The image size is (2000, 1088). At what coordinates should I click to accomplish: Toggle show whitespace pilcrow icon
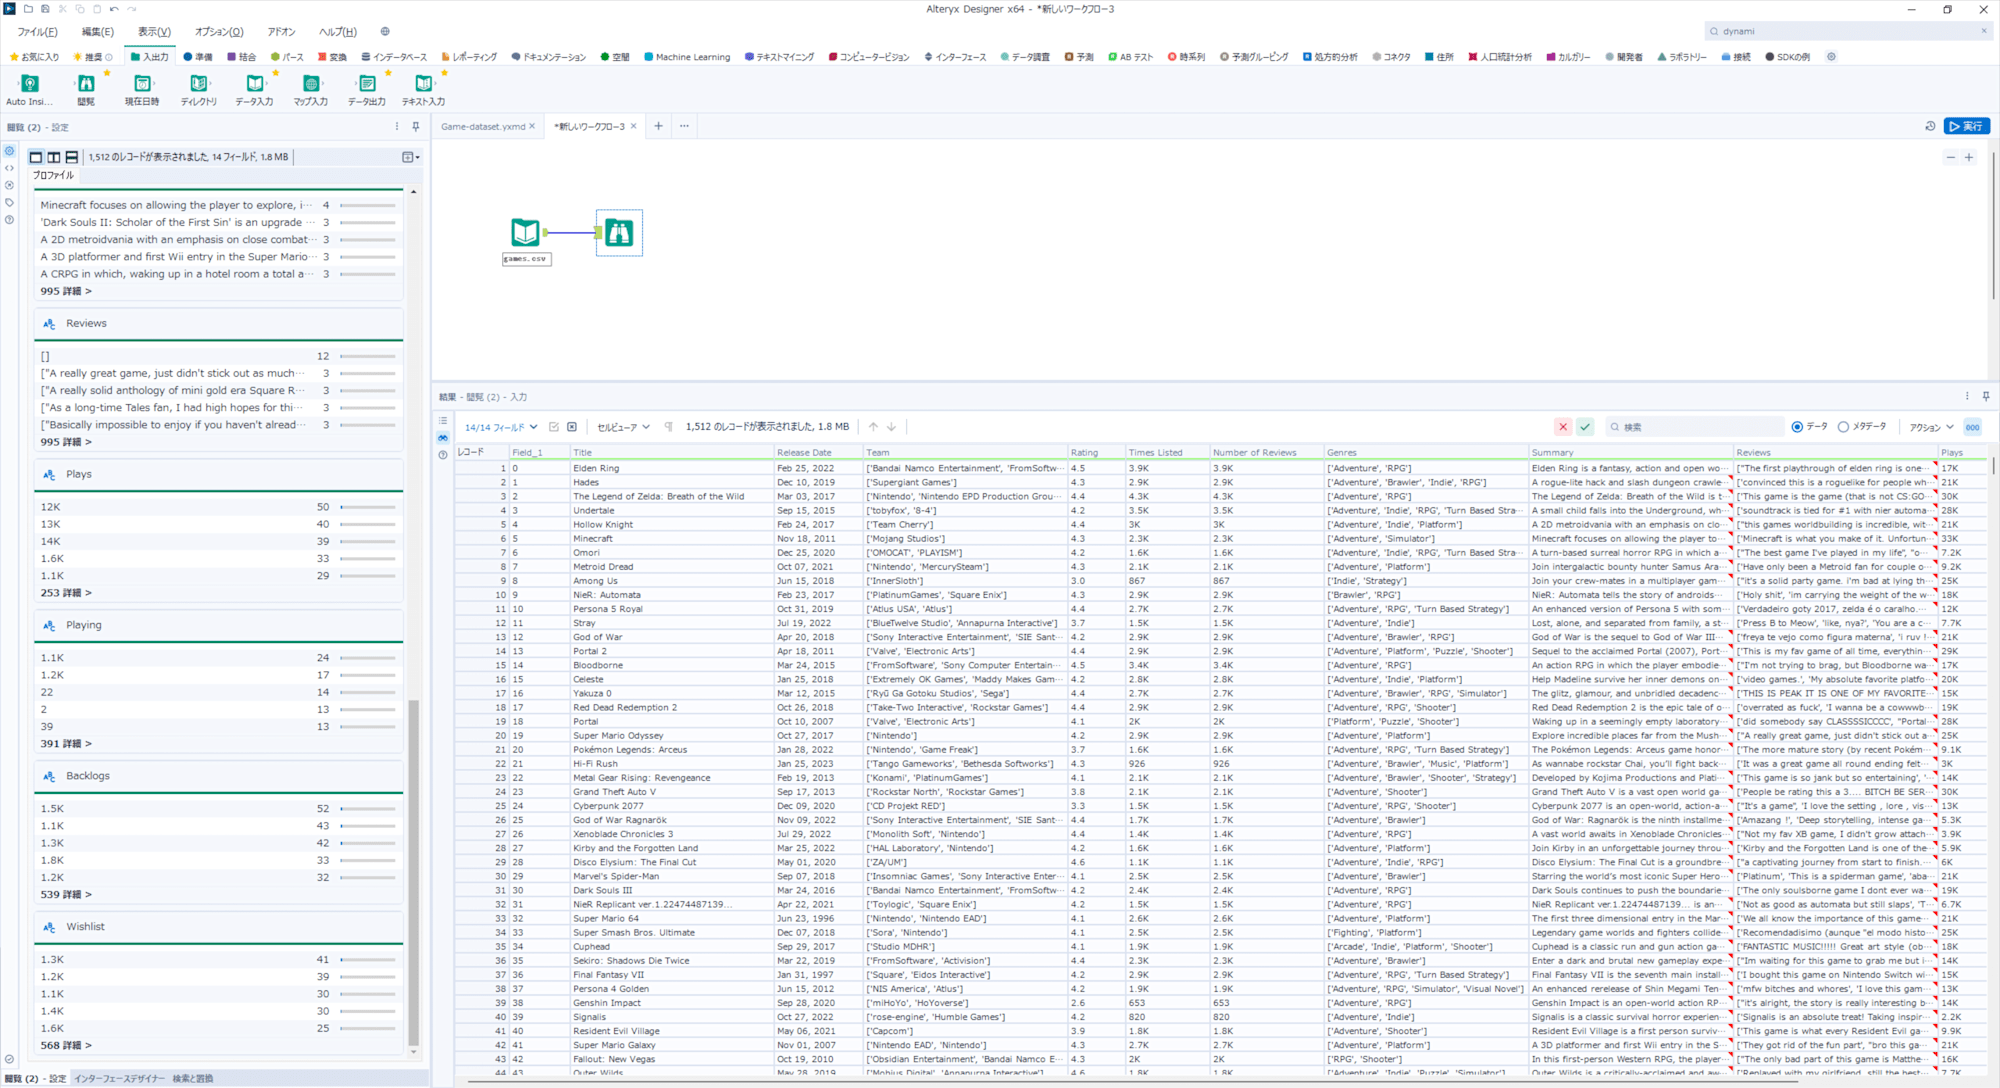click(669, 427)
